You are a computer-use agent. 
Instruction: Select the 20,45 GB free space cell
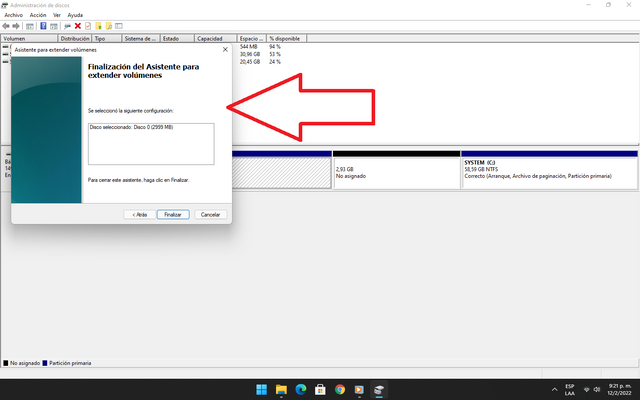point(250,62)
